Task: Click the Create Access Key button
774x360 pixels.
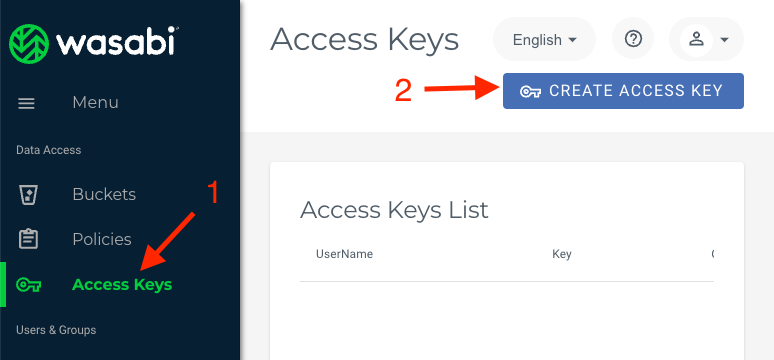Action: (623, 91)
